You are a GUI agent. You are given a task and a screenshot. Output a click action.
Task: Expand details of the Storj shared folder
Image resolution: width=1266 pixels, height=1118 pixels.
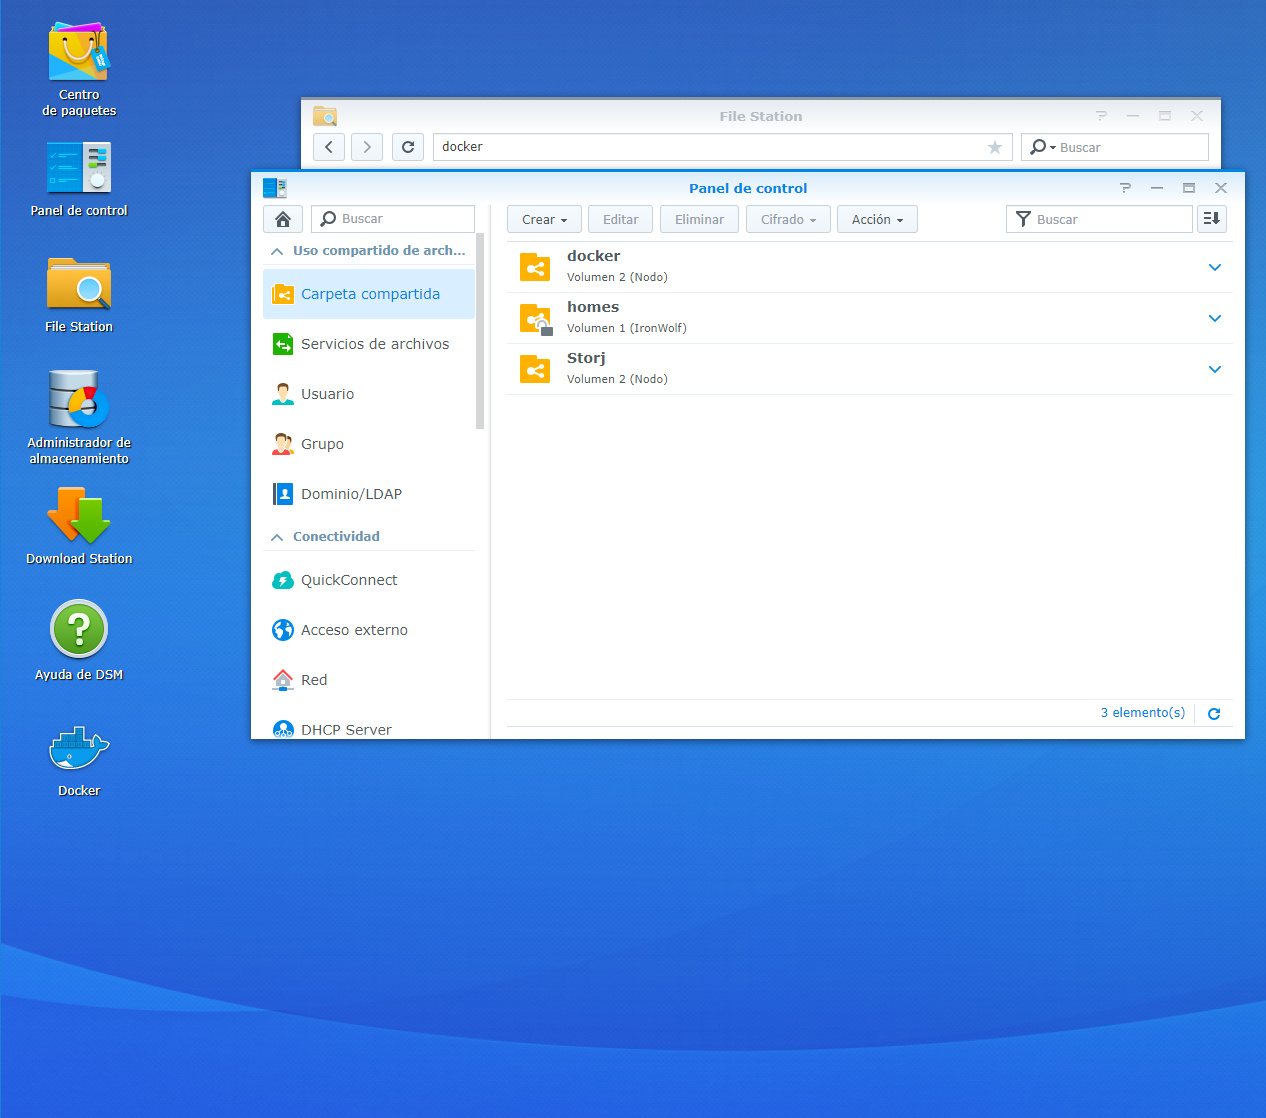[1215, 369]
